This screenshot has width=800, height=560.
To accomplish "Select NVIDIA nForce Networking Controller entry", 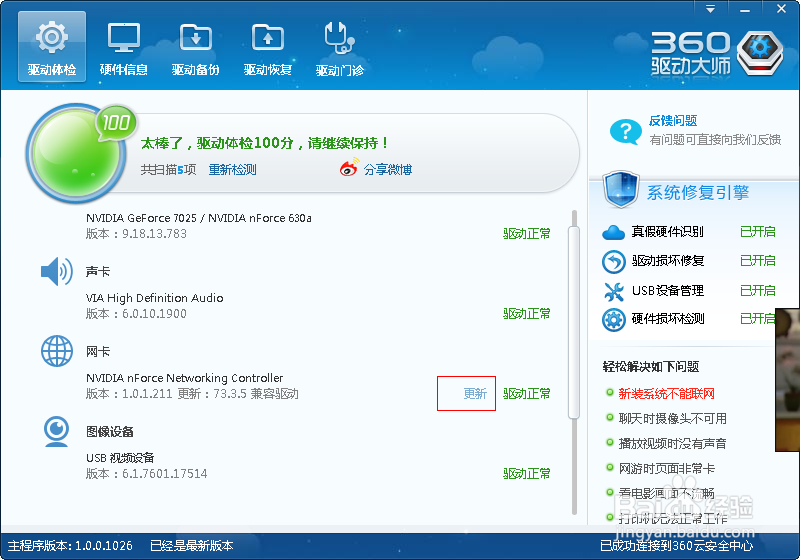I will coord(184,378).
